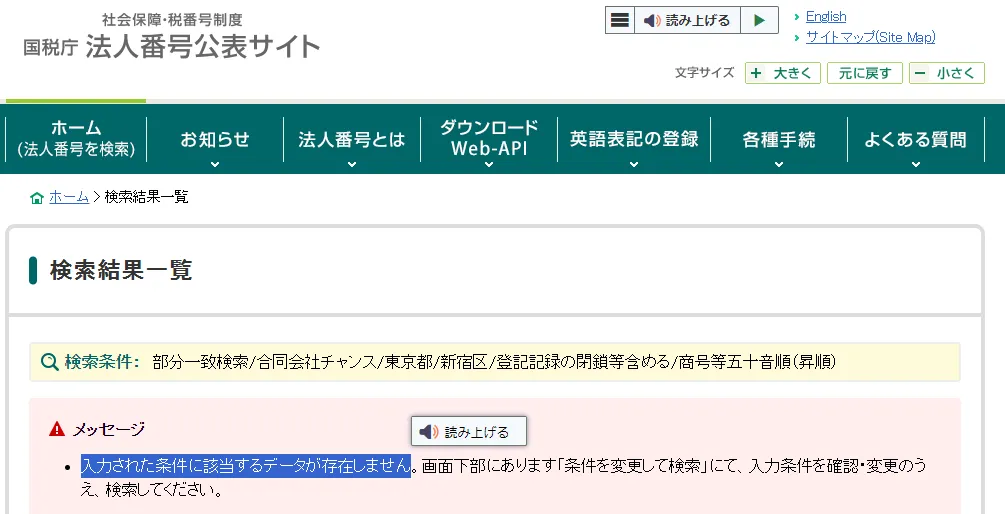Follow the ホーム breadcrumb link
1005x514 pixels.
(69, 197)
